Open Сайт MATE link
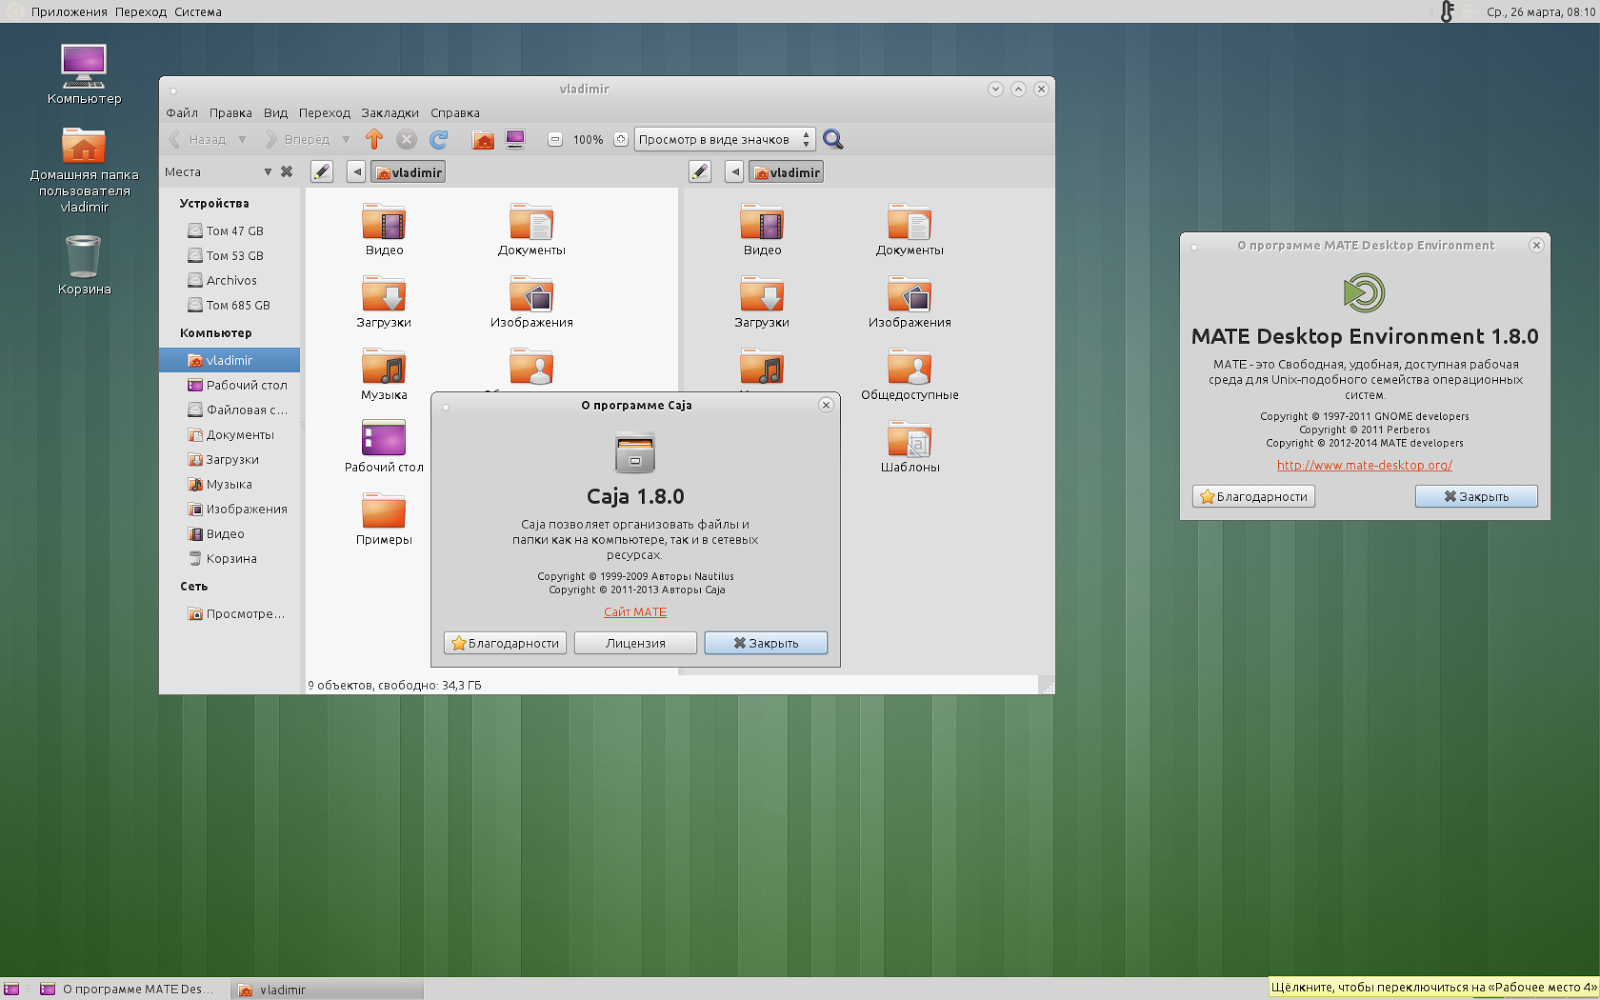Image resolution: width=1600 pixels, height=1000 pixels. click(635, 612)
